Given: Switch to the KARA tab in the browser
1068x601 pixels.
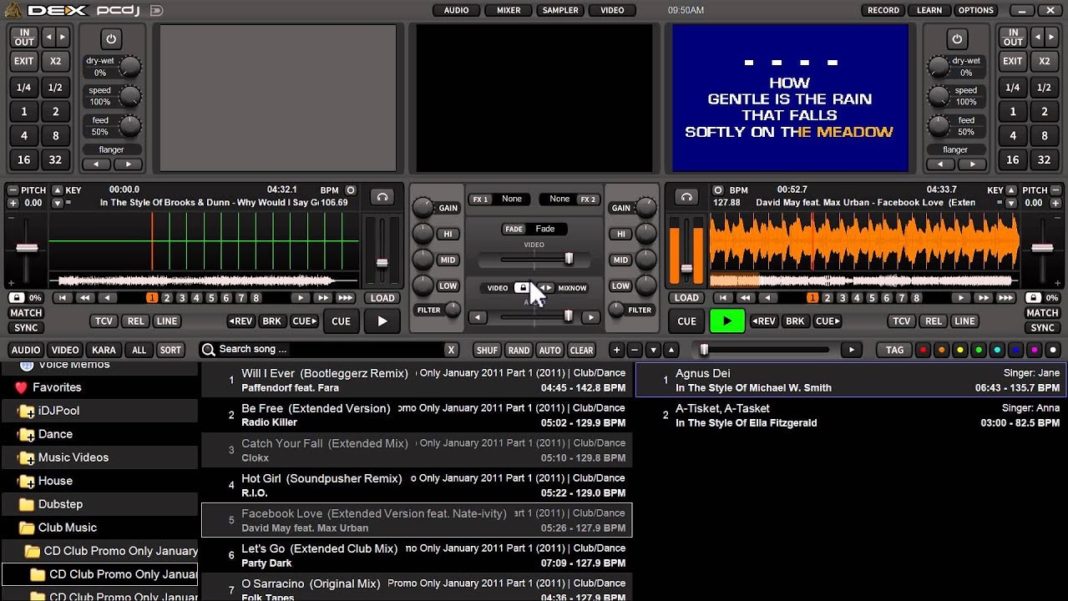Looking at the screenshot, I should (102, 350).
